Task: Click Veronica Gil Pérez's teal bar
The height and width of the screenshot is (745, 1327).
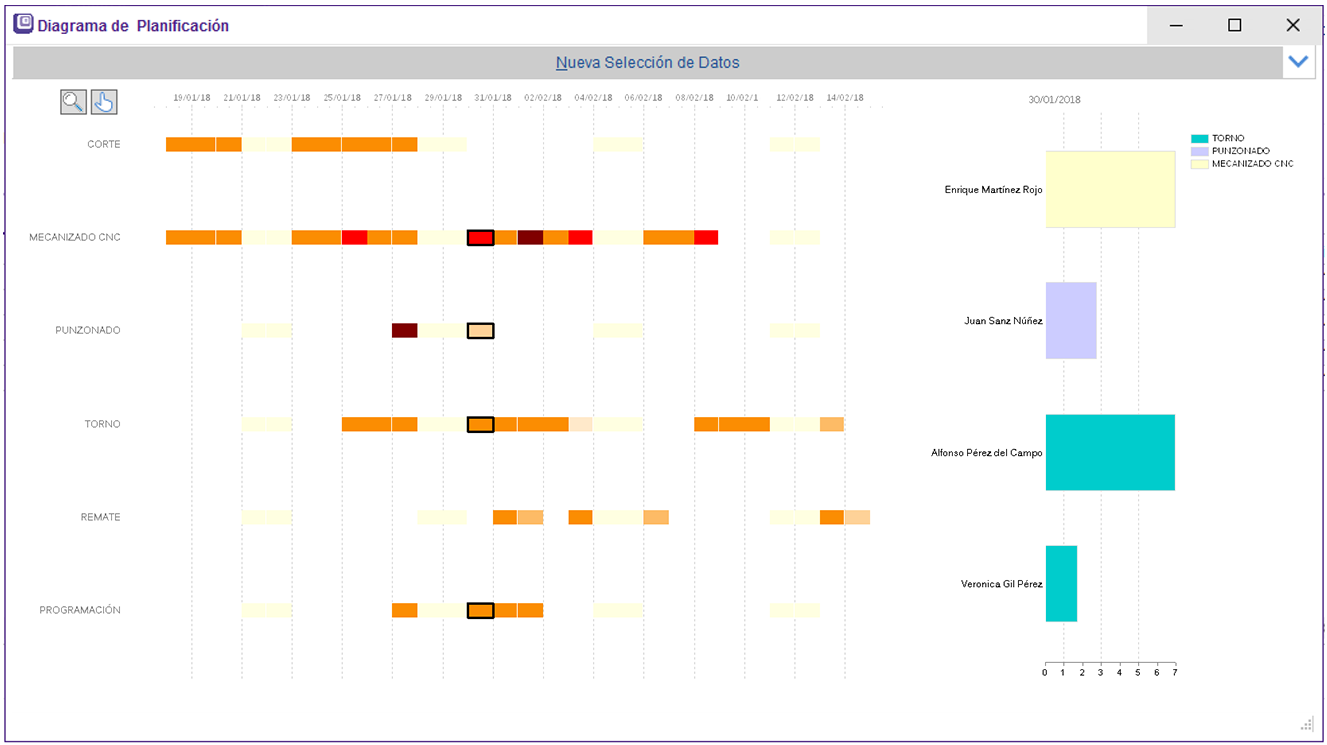Action: (x=1061, y=583)
